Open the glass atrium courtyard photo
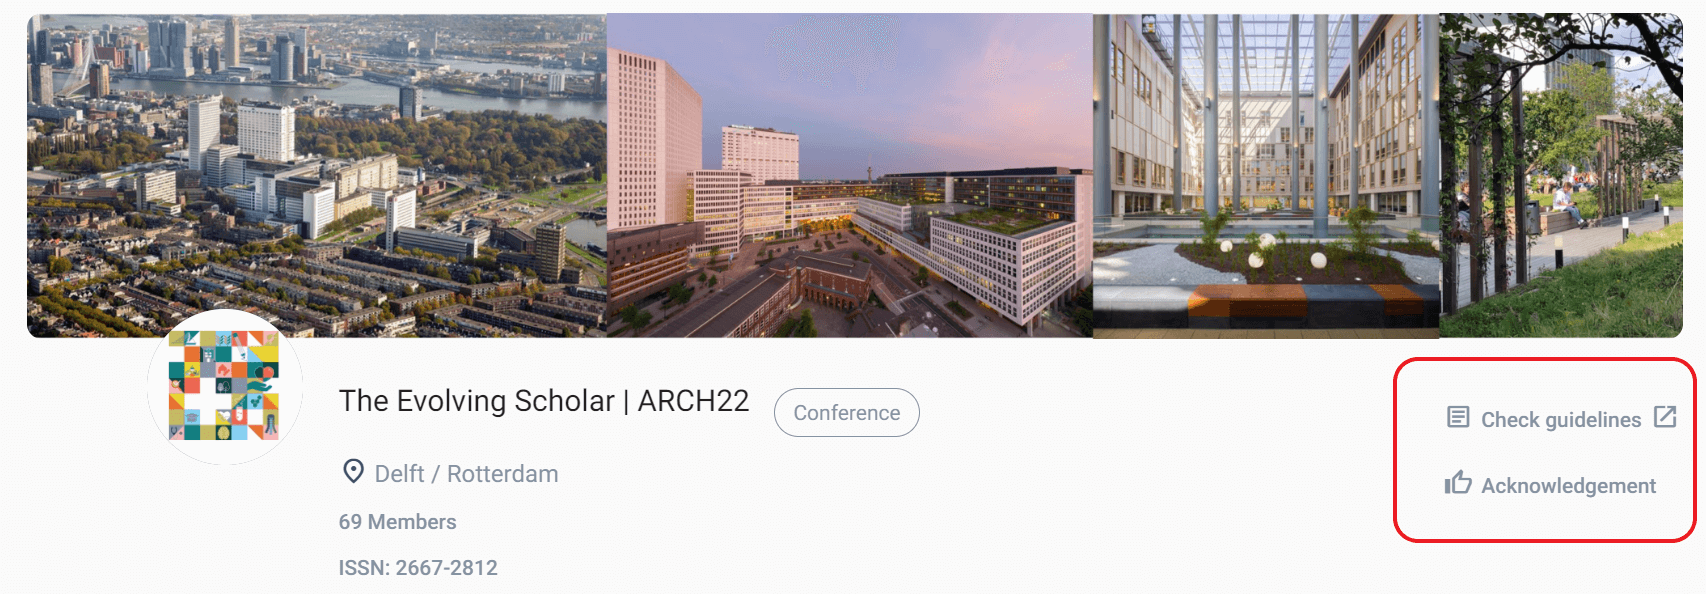Viewport: 1706px width, 594px height. click(x=1266, y=175)
